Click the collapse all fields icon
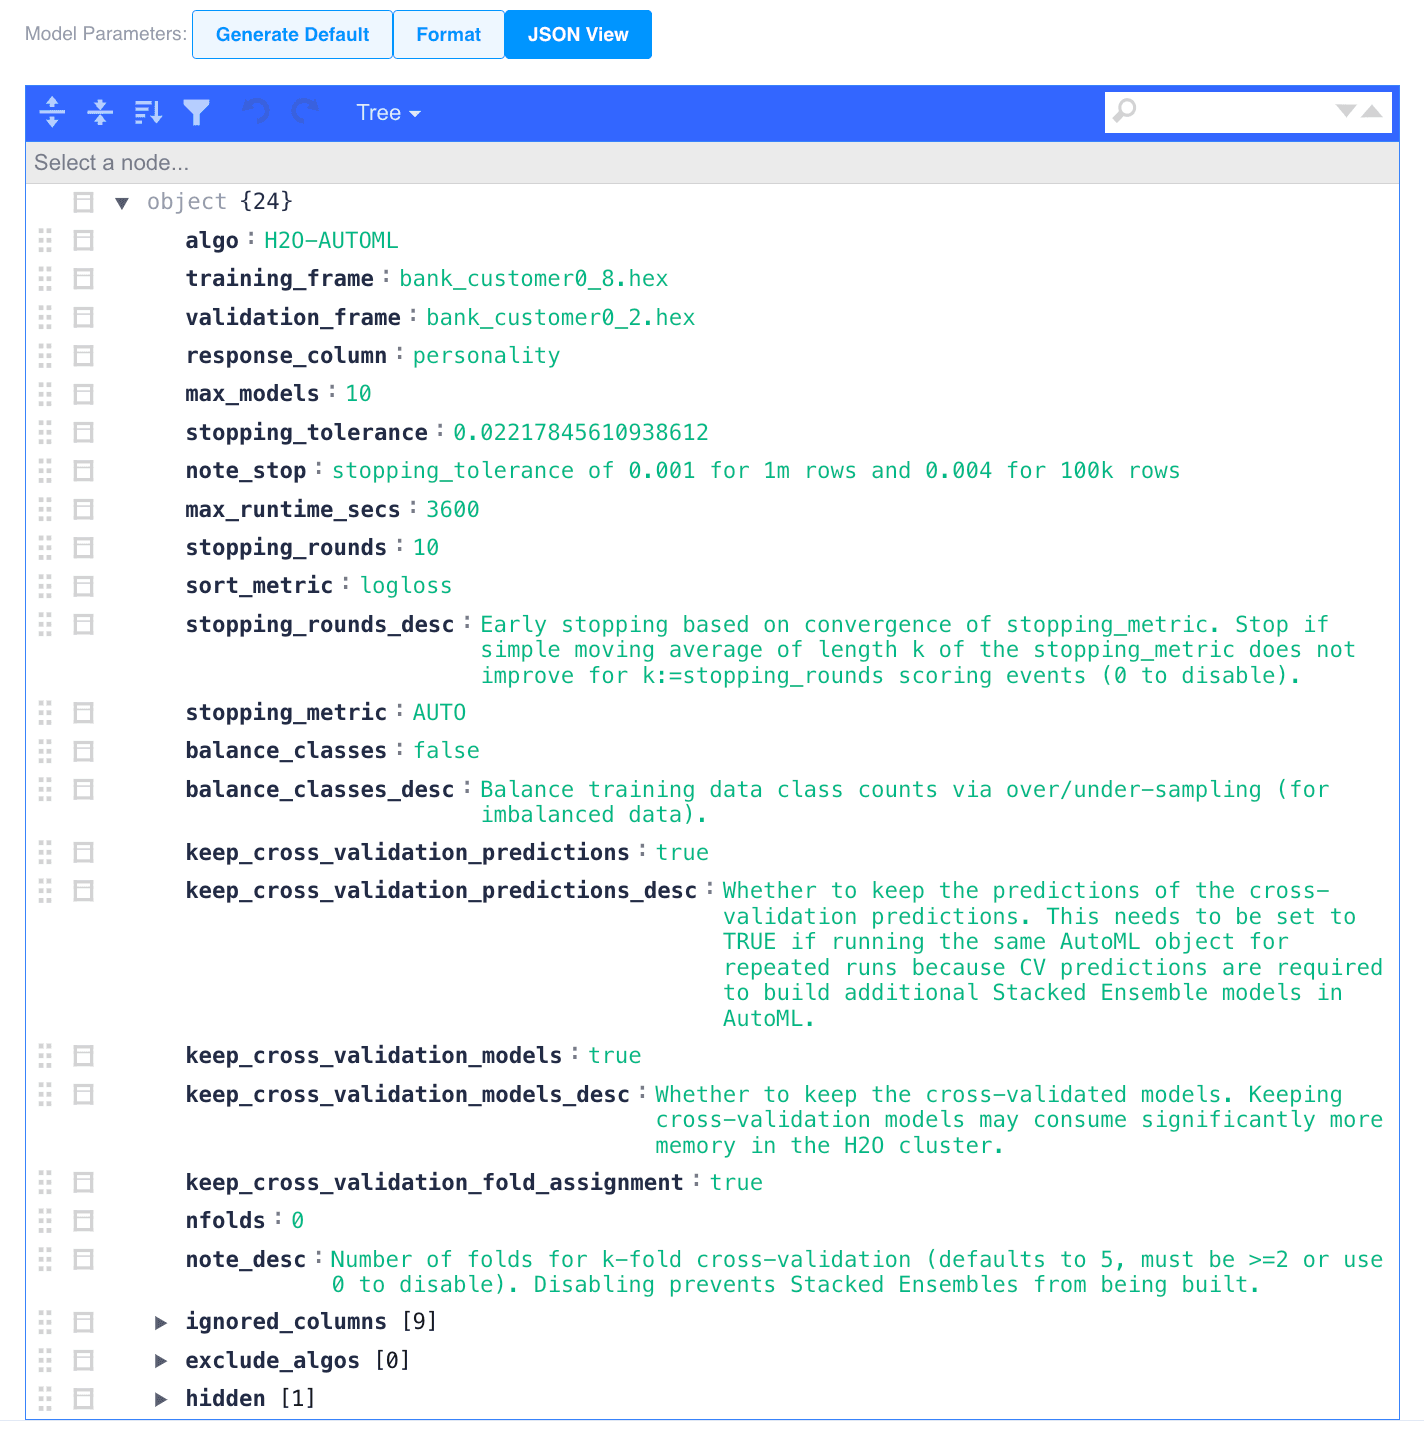1424x1442 pixels. (100, 112)
